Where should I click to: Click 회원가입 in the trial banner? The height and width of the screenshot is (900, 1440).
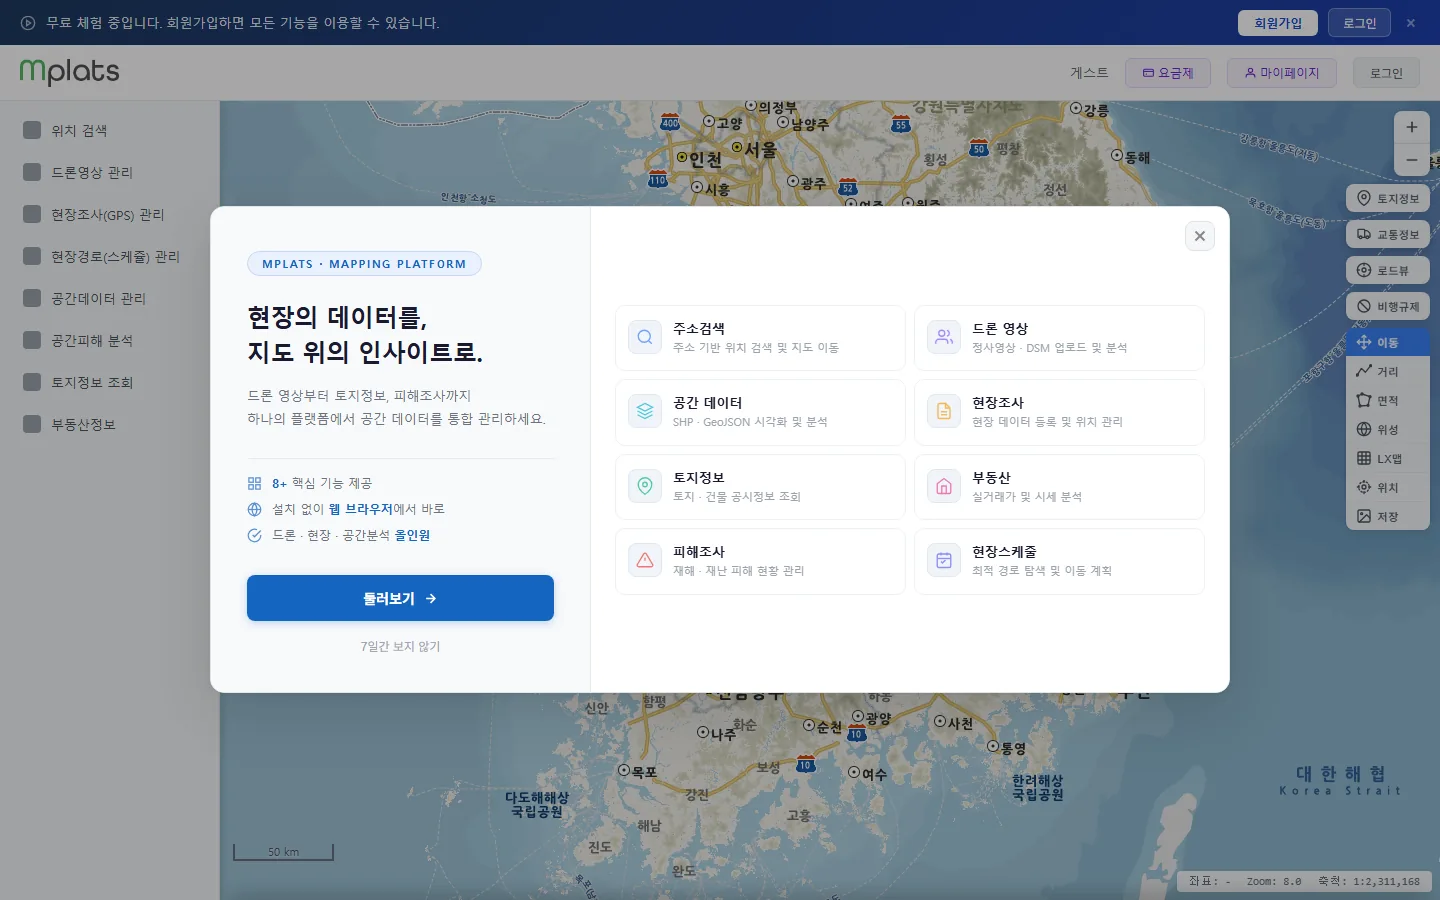[1278, 23]
